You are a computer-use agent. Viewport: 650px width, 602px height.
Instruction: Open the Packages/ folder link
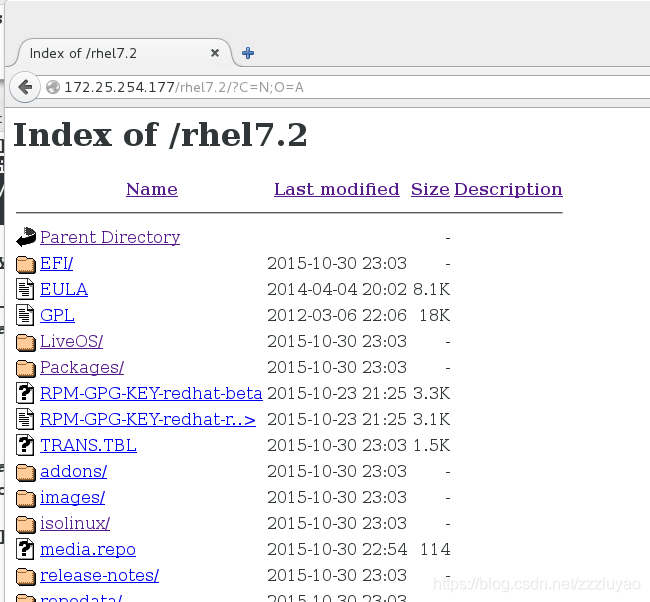(82, 367)
